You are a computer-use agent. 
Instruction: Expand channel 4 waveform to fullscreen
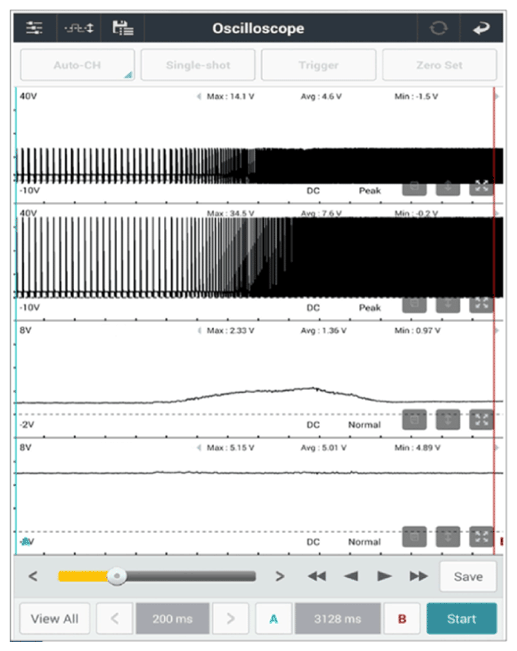[481, 537]
